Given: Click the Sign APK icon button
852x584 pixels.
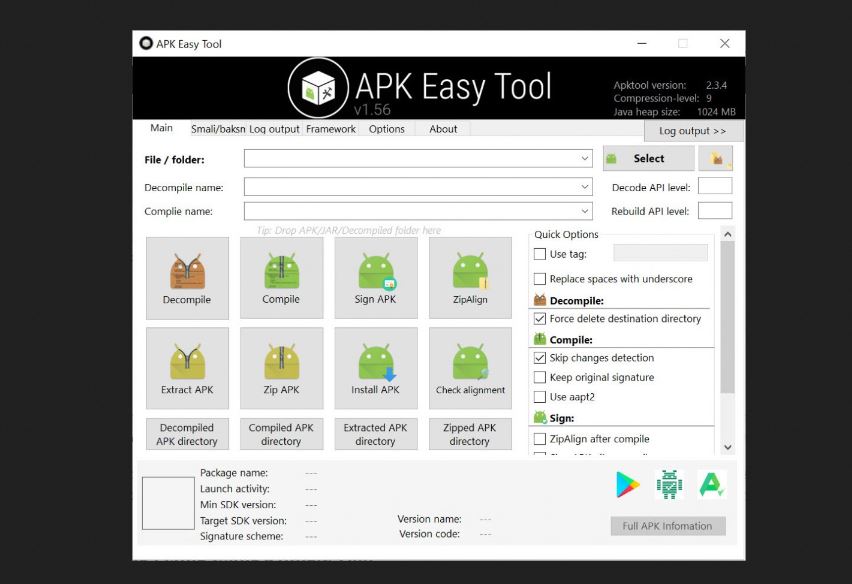Looking at the screenshot, I should pos(376,278).
